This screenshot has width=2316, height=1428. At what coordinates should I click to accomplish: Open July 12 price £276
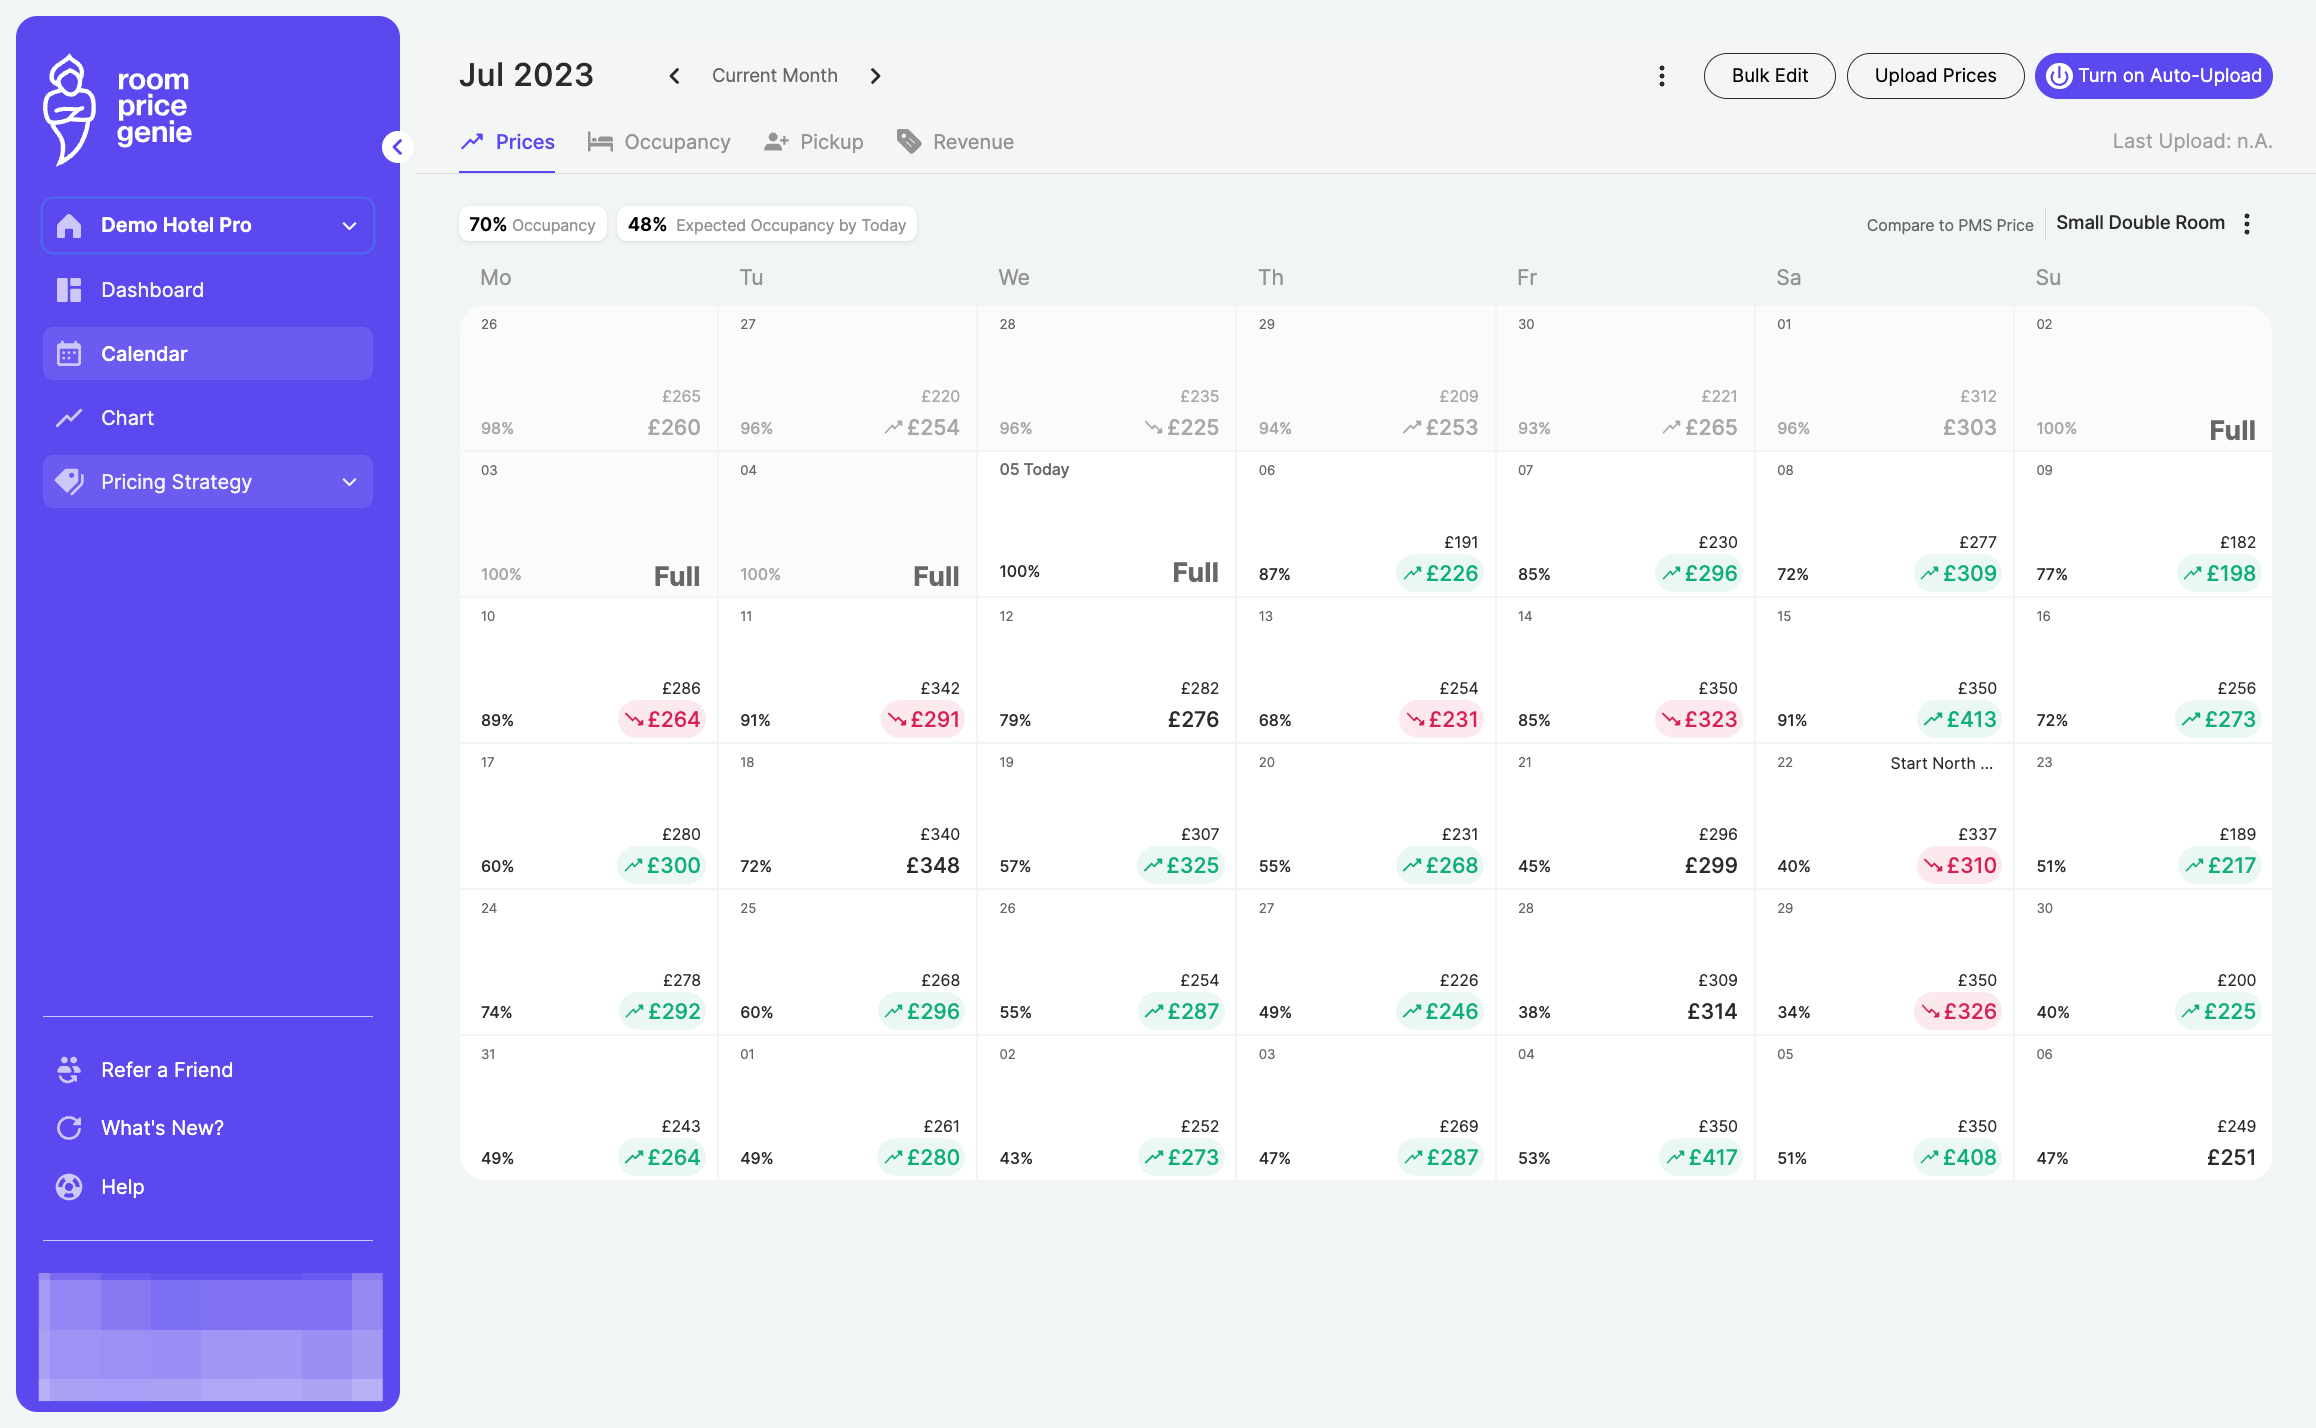pos(1193,719)
